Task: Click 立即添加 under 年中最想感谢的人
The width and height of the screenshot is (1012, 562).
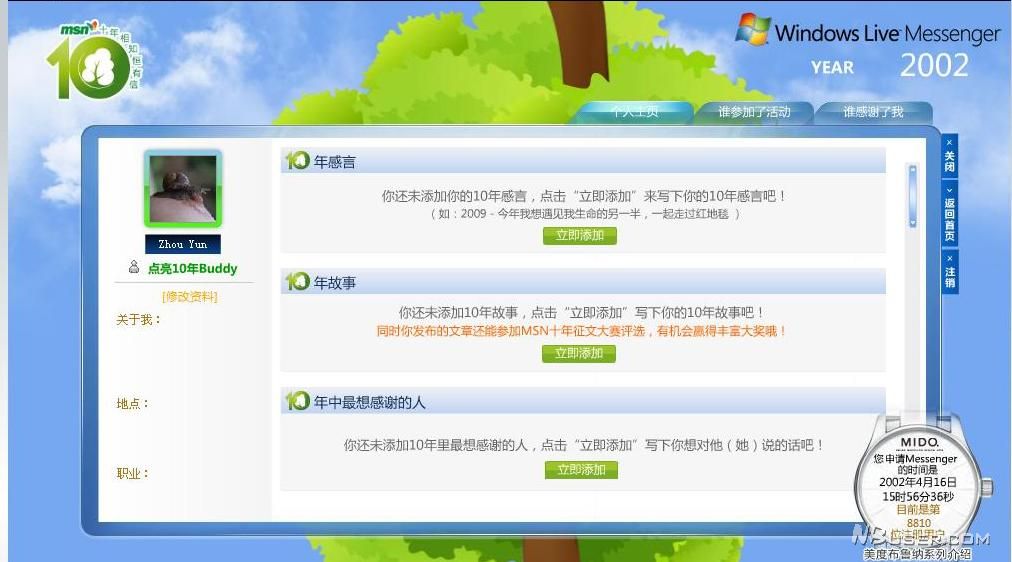Action: (581, 470)
